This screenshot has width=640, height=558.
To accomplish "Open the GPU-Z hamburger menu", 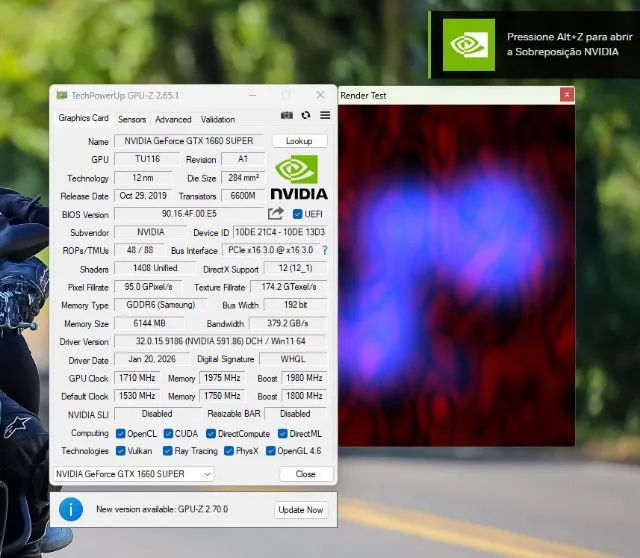I will (325, 116).
